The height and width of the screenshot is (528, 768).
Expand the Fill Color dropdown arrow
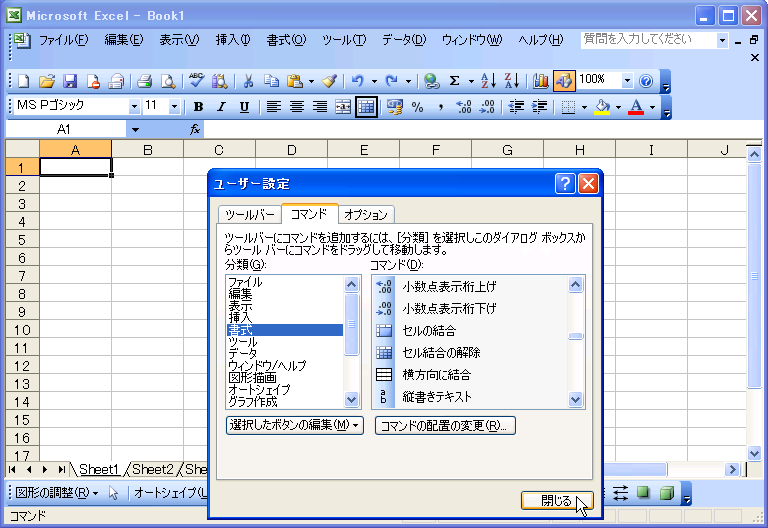click(619, 107)
